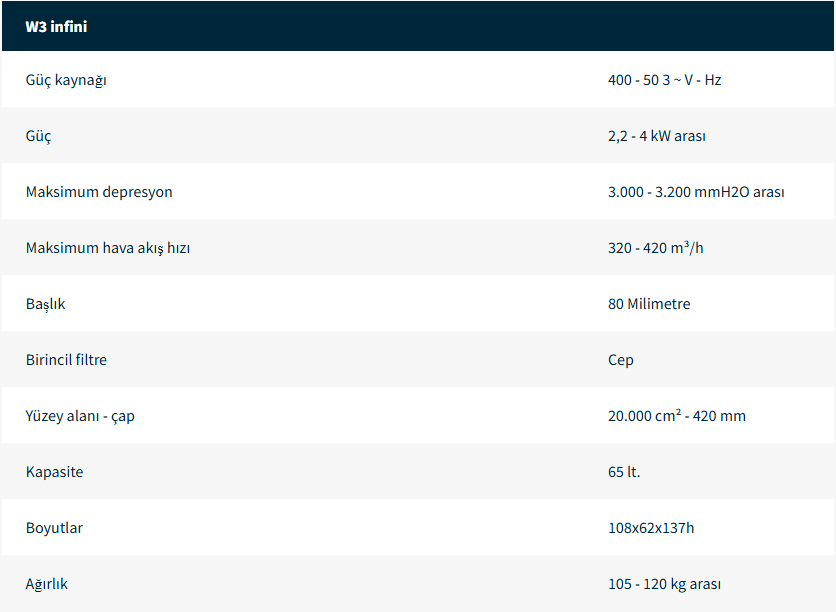The height and width of the screenshot is (612, 836).
Task: Click the value '2,2 - 4 kW arası'
Action: point(656,136)
